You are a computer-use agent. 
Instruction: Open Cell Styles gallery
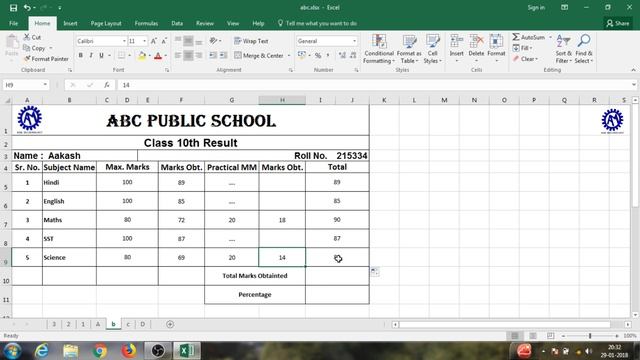point(432,49)
